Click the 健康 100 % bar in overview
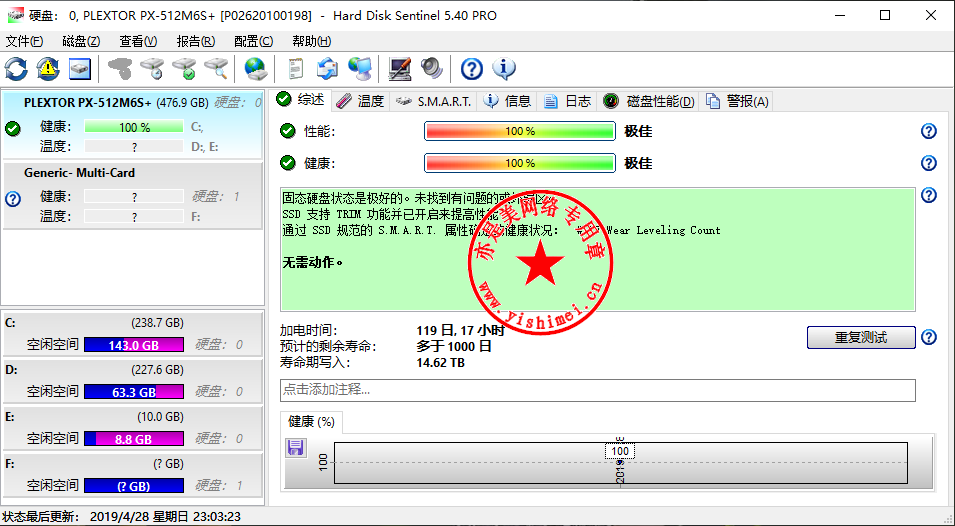Screen dimensions: 955x526 pos(520,163)
